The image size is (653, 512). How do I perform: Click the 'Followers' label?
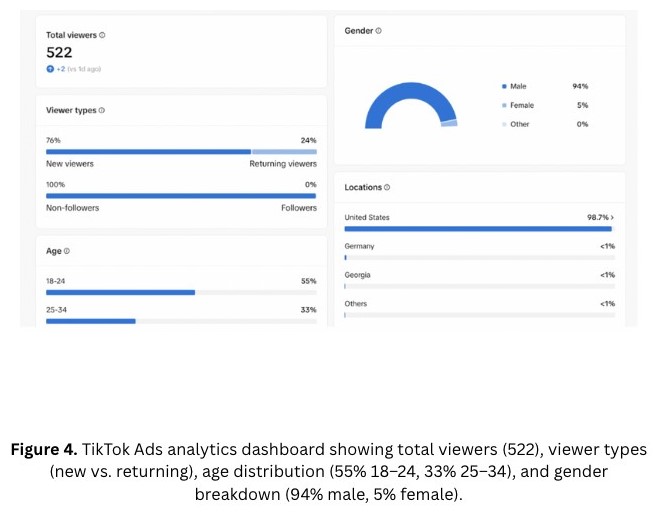tap(299, 208)
